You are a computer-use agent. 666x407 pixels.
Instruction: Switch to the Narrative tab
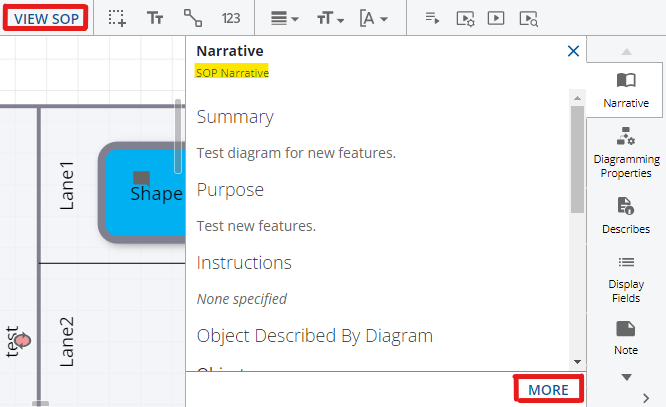626,90
